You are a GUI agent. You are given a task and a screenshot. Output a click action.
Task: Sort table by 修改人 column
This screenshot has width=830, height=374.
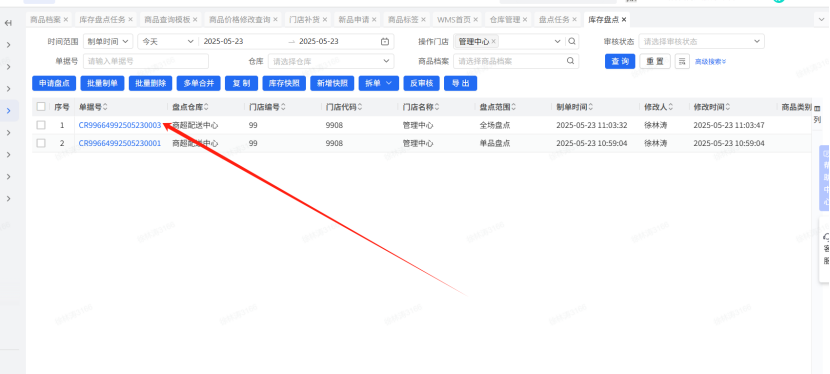(671, 107)
